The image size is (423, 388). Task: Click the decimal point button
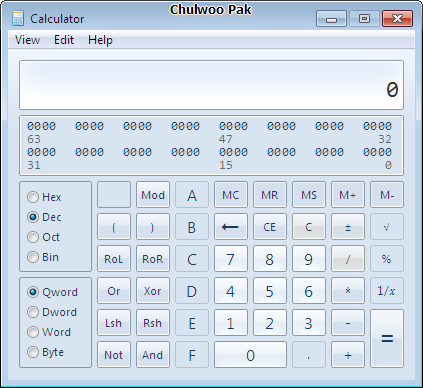pyautogui.click(x=309, y=355)
